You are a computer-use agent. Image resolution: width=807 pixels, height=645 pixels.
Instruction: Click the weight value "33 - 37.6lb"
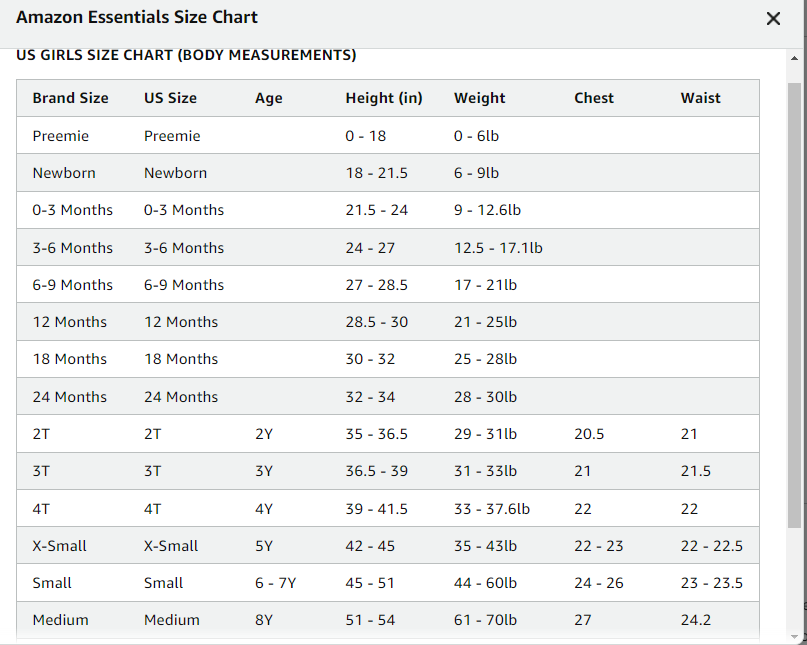[x=492, y=509]
